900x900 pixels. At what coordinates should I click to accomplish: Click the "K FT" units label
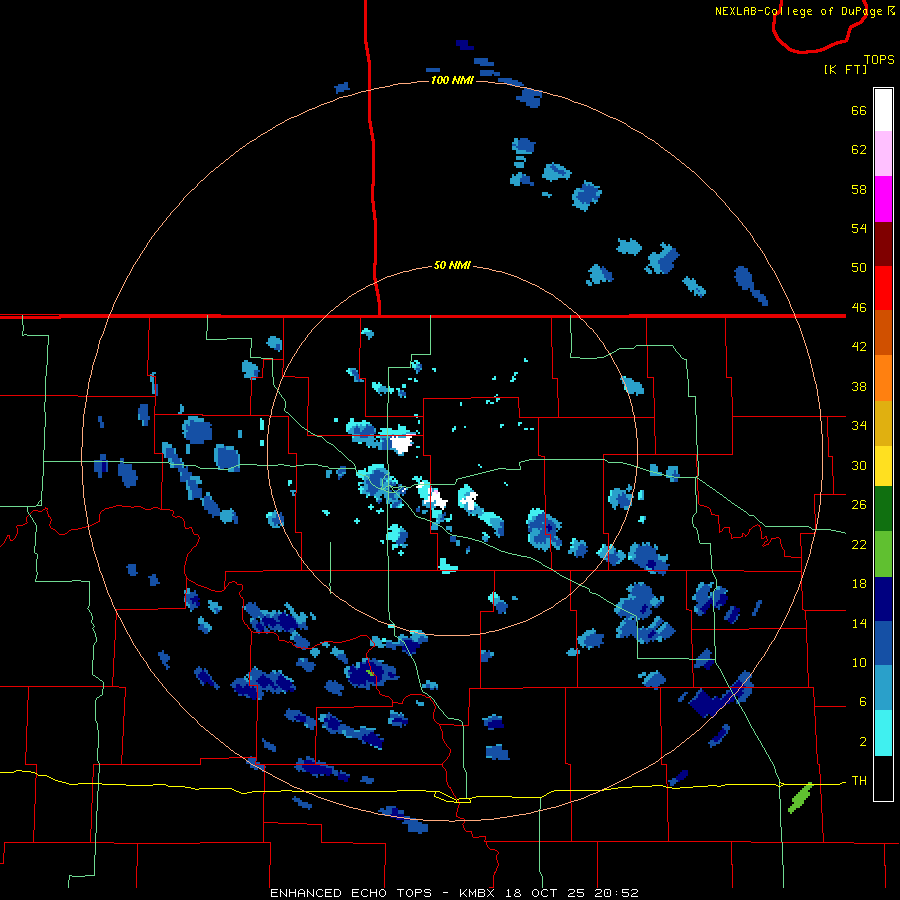point(845,69)
